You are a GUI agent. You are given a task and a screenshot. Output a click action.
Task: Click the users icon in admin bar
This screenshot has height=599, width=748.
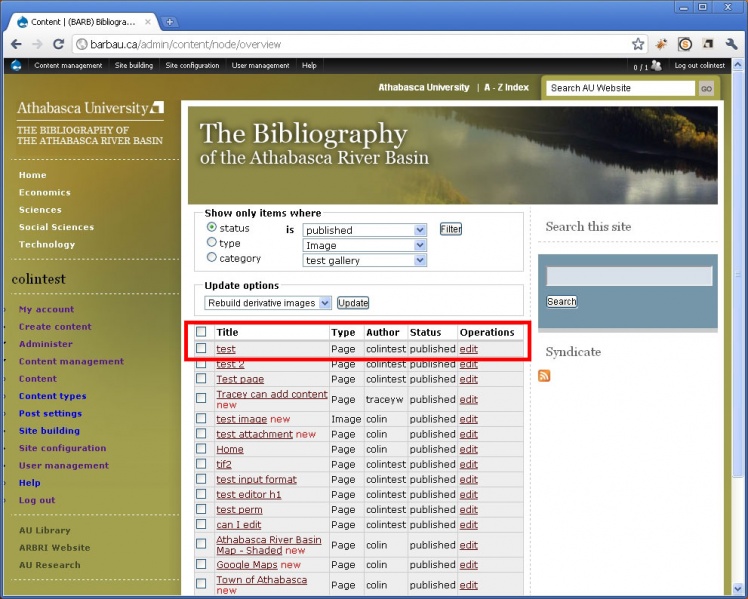pos(656,65)
